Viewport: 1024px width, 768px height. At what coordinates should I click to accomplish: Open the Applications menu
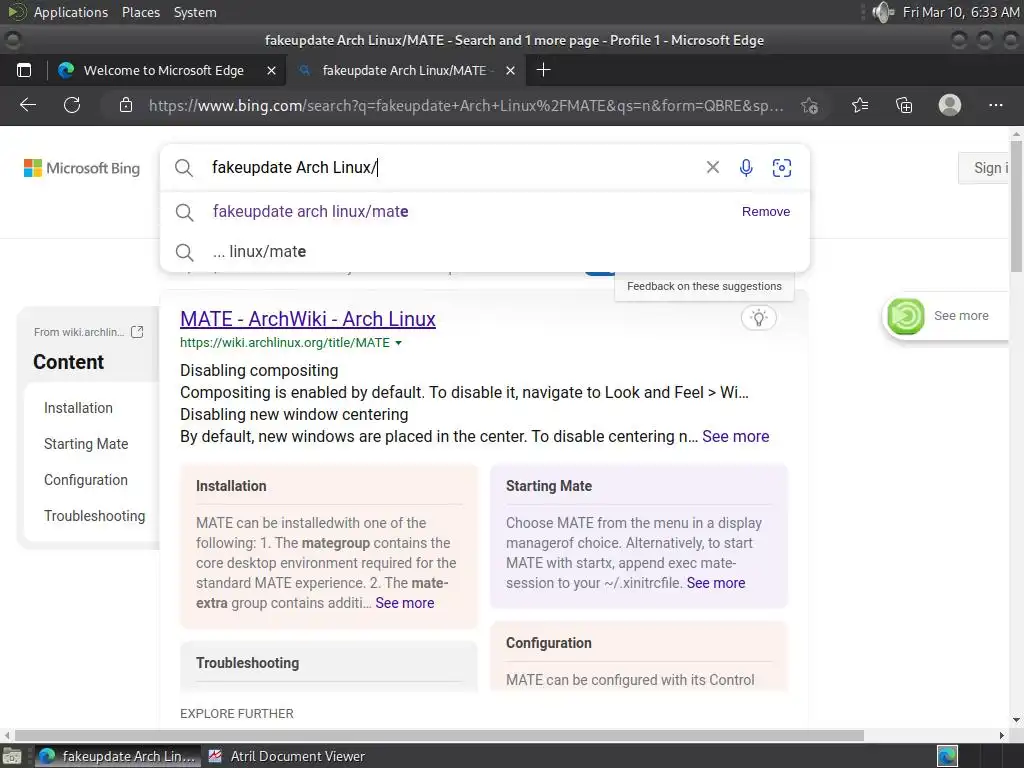pos(71,12)
